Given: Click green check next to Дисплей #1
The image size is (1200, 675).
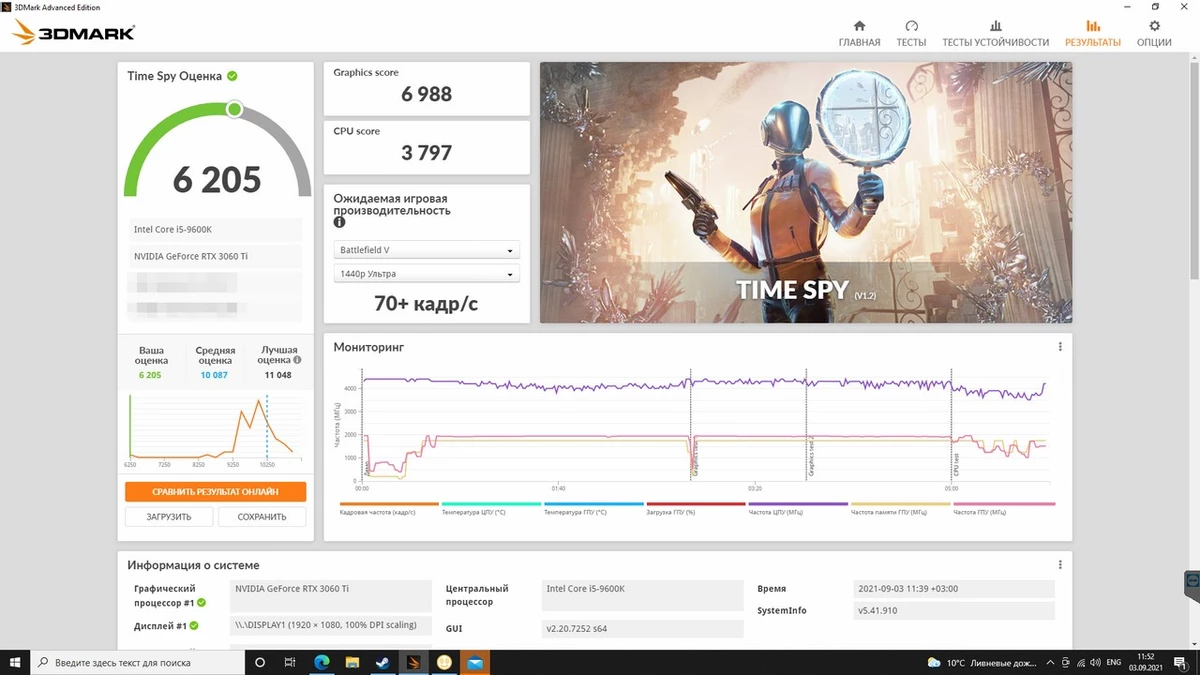Looking at the screenshot, I should click(194, 626).
